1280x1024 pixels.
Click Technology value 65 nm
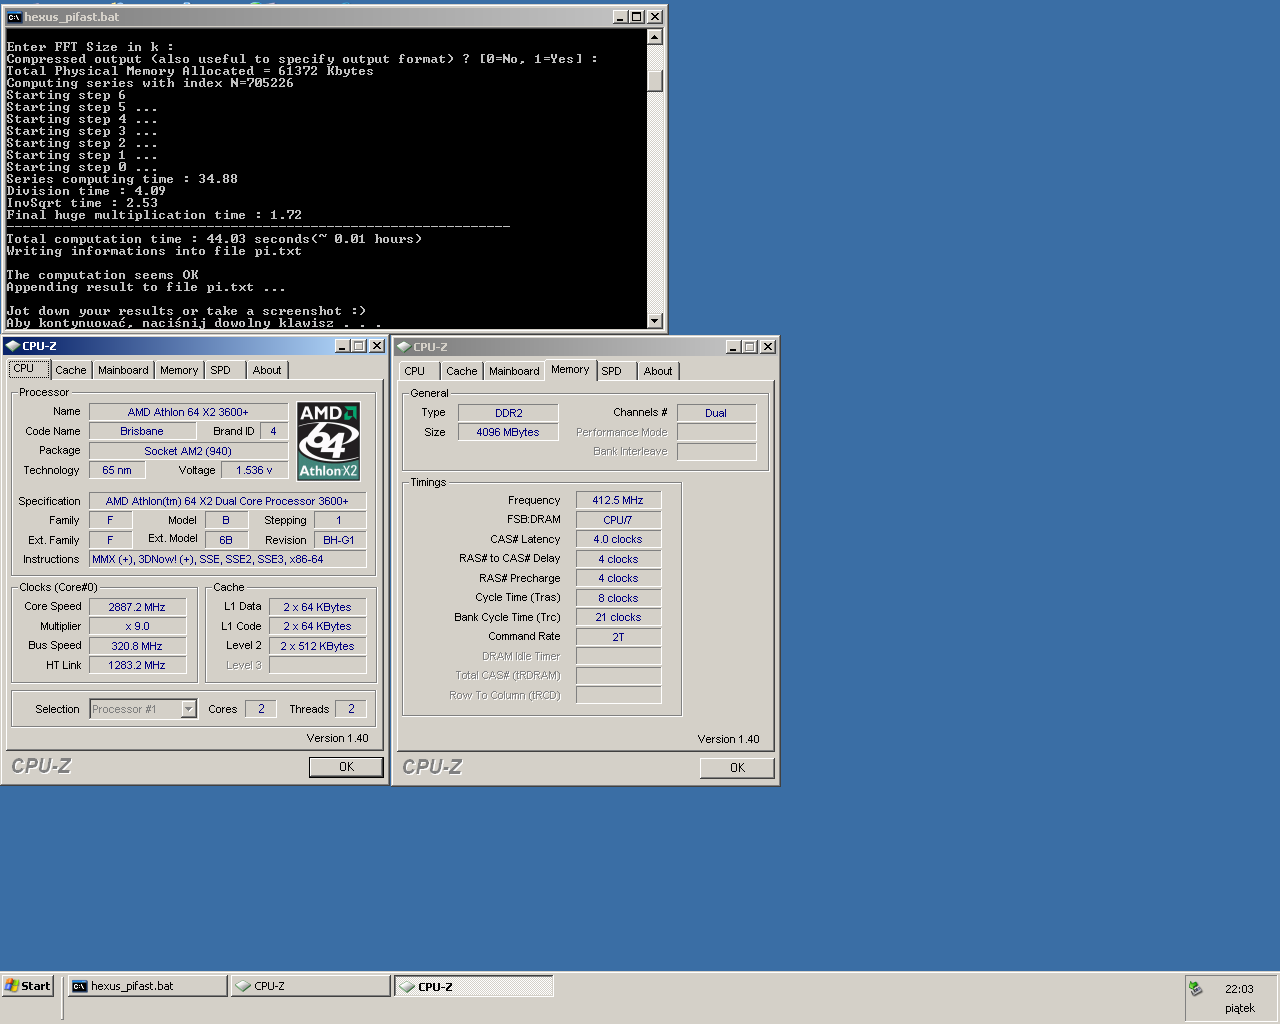point(117,470)
